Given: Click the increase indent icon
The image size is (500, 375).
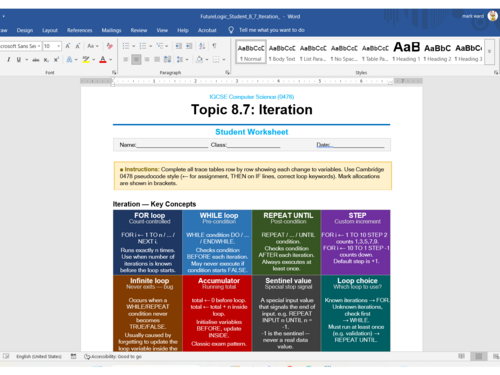Looking at the screenshot, I should point(189,46).
